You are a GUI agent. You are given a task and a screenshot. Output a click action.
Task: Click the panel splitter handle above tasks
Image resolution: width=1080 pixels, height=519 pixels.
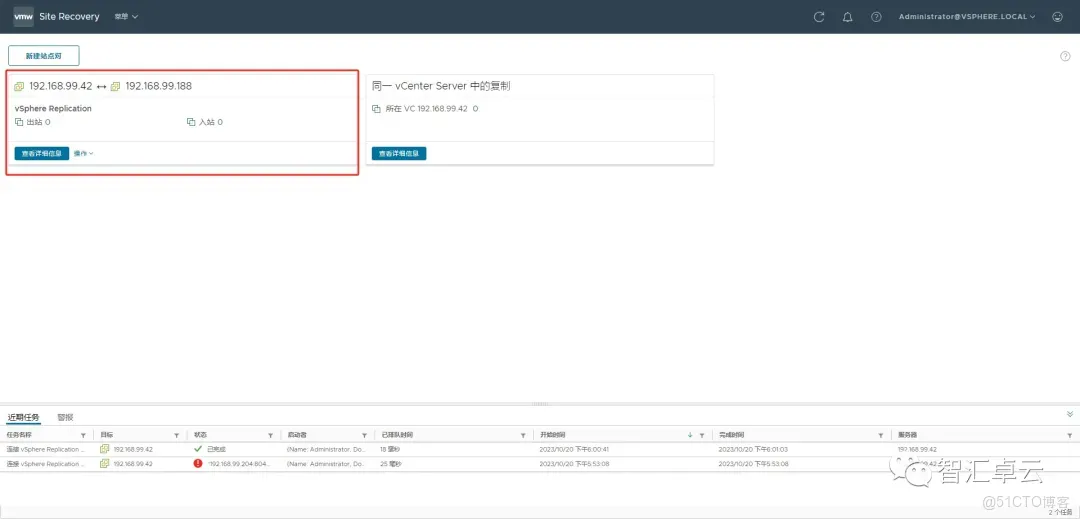pos(540,404)
